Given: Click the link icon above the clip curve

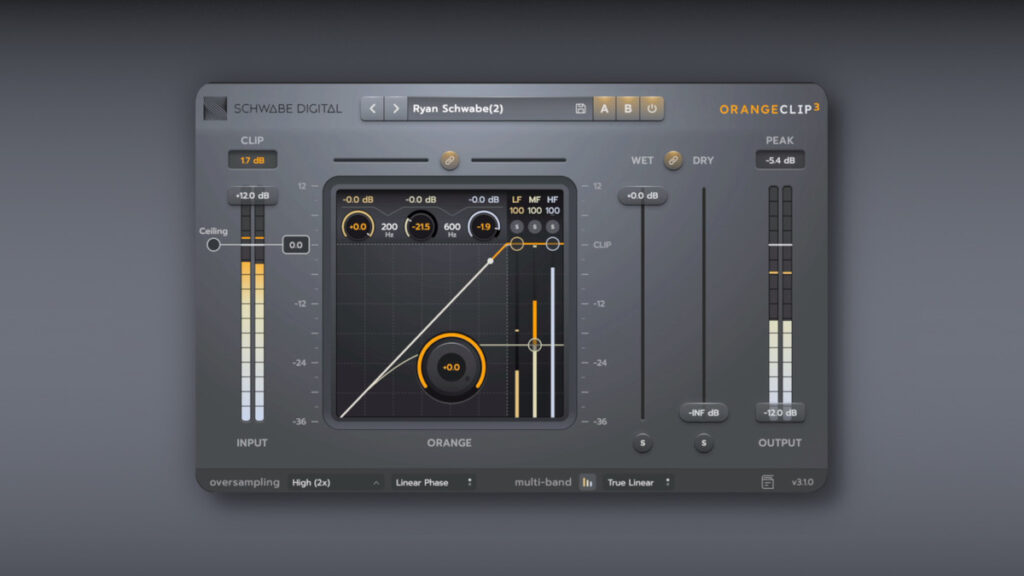Looking at the screenshot, I should pyautogui.click(x=448, y=160).
